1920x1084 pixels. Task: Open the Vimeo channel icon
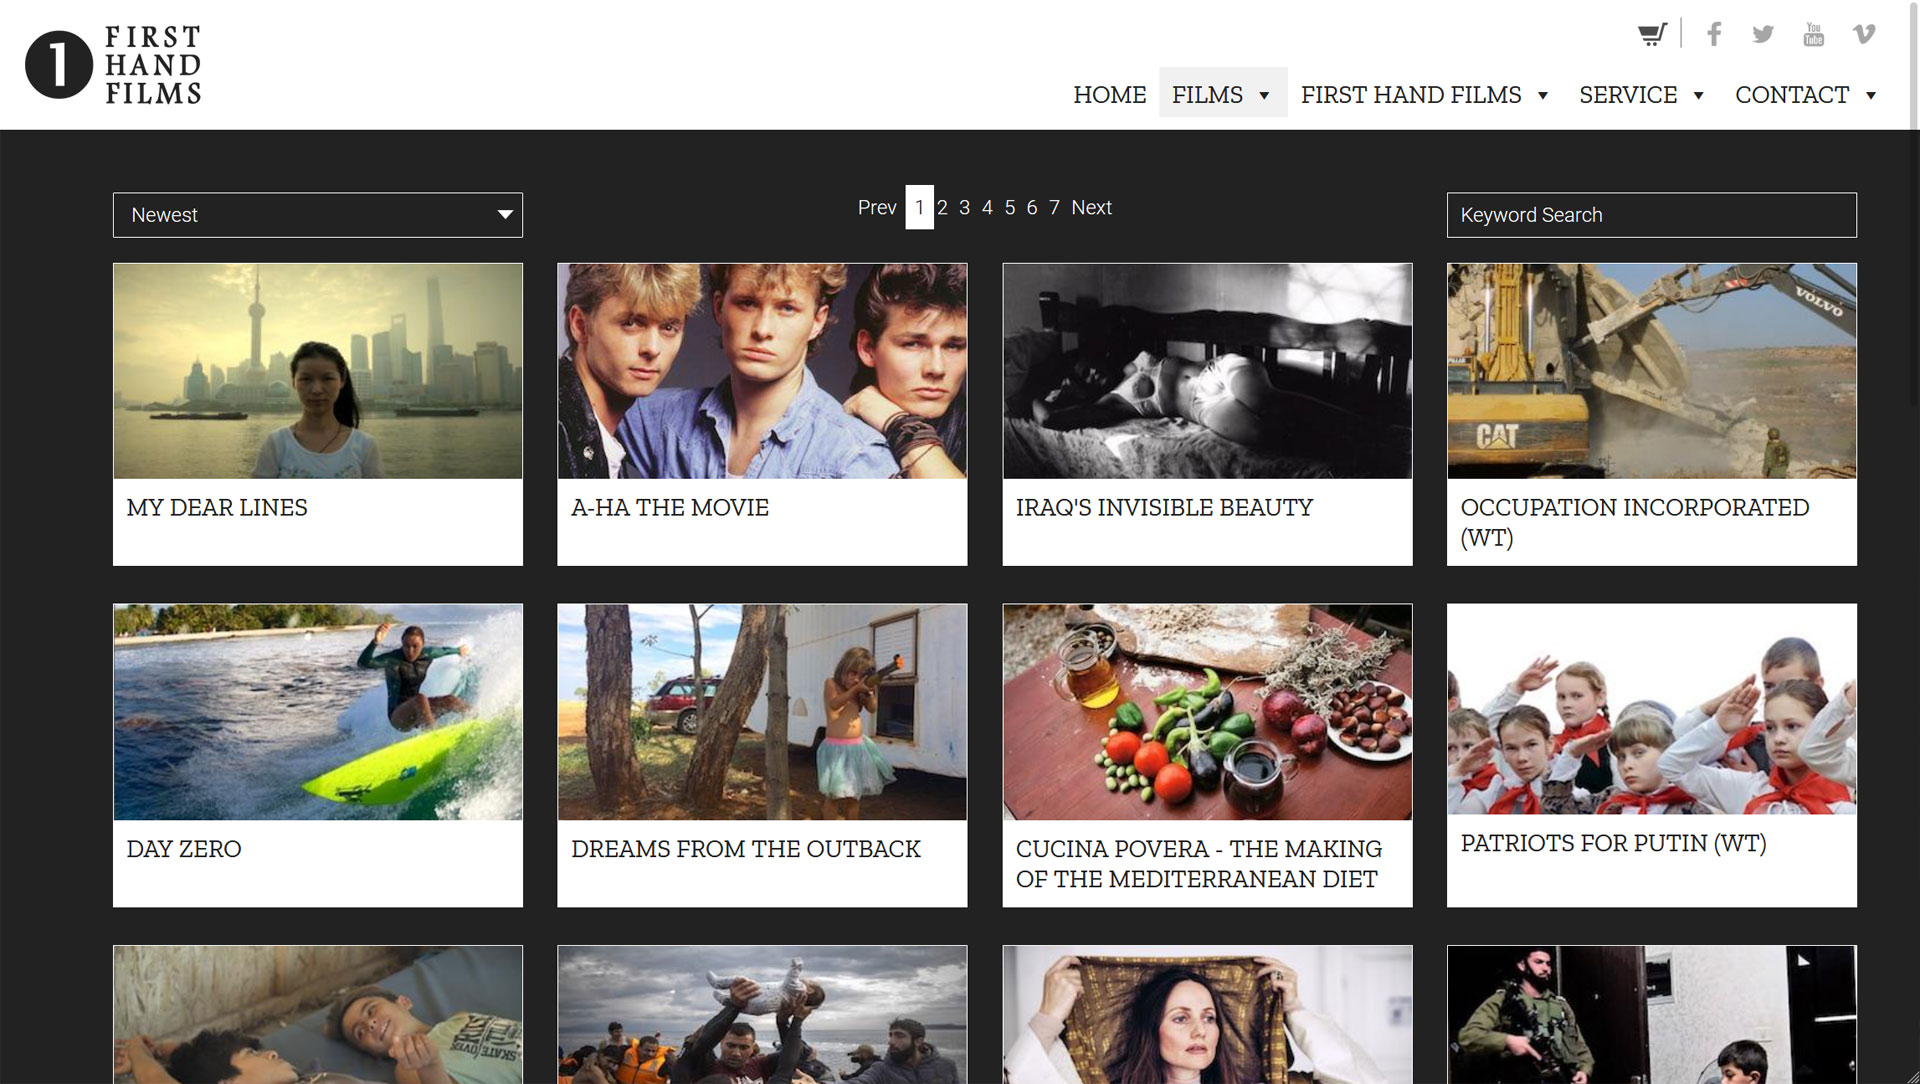pyautogui.click(x=1864, y=34)
